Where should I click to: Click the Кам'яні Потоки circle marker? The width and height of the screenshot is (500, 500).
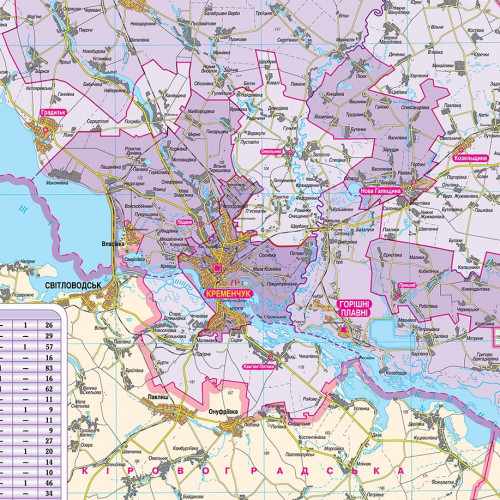tap(270, 357)
